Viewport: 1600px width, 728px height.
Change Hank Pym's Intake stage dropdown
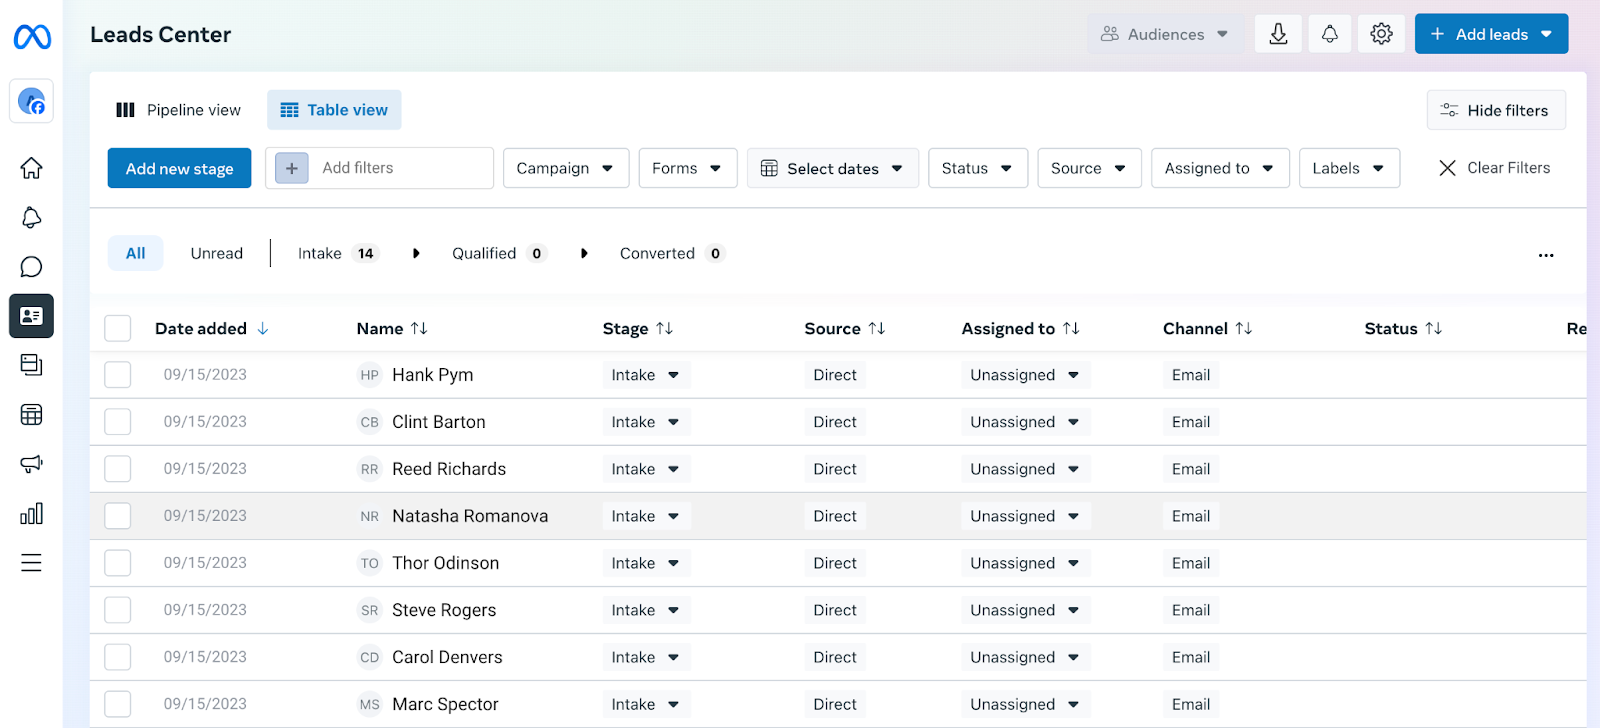[x=646, y=375]
